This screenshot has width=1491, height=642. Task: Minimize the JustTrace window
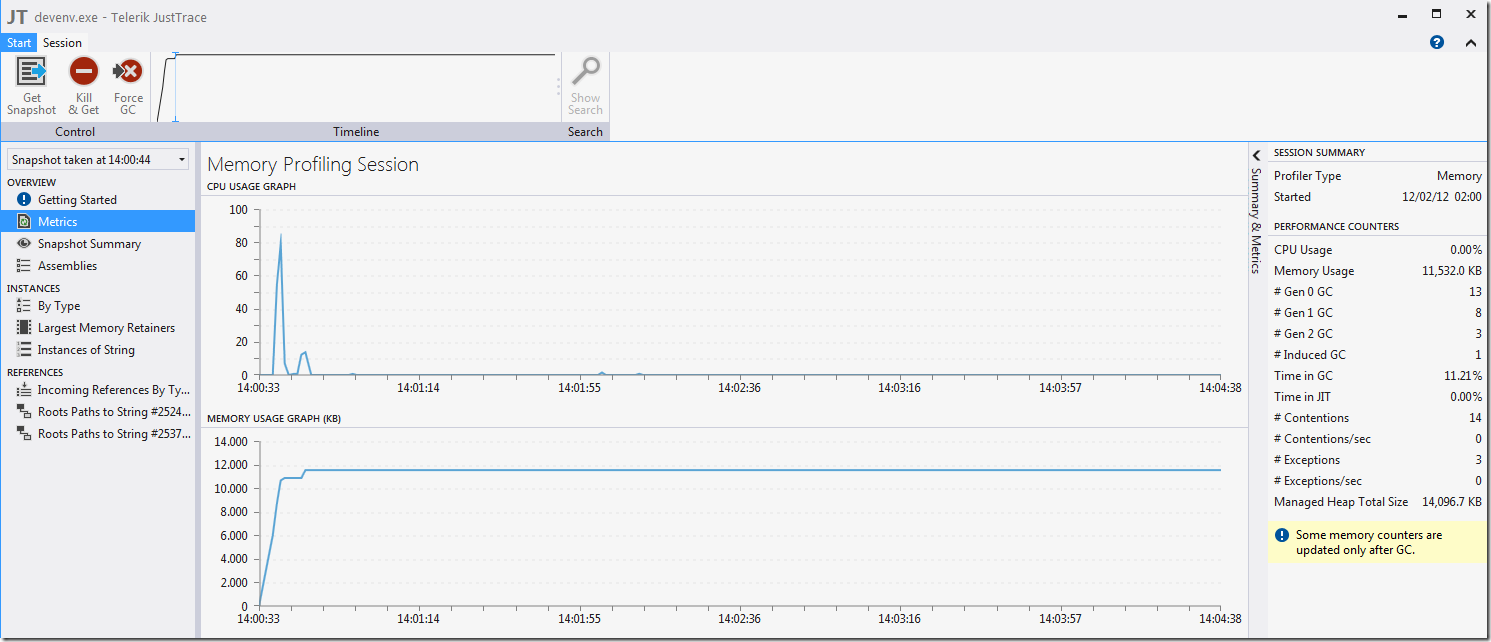pyautogui.click(x=1403, y=14)
